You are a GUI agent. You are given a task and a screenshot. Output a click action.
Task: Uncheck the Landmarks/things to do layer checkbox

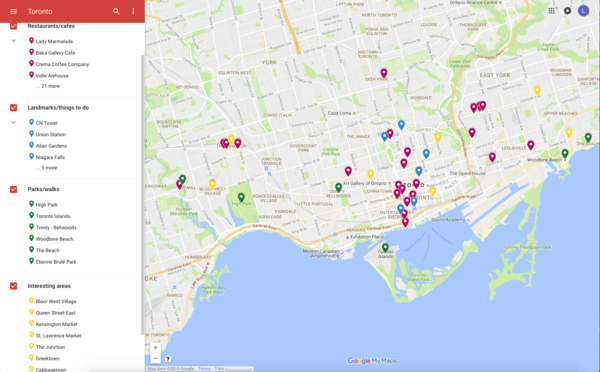click(x=13, y=108)
